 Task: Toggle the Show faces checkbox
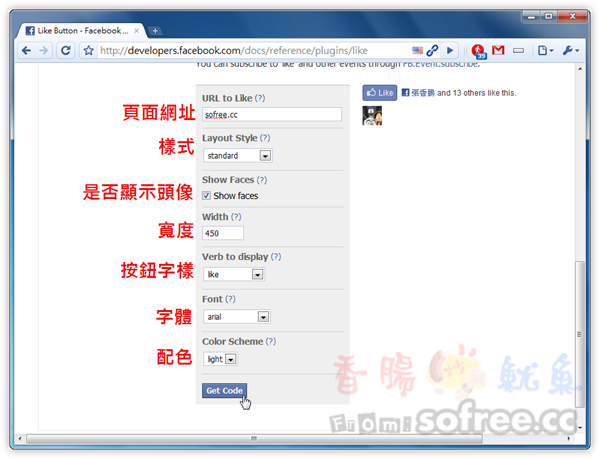click(206, 195)
